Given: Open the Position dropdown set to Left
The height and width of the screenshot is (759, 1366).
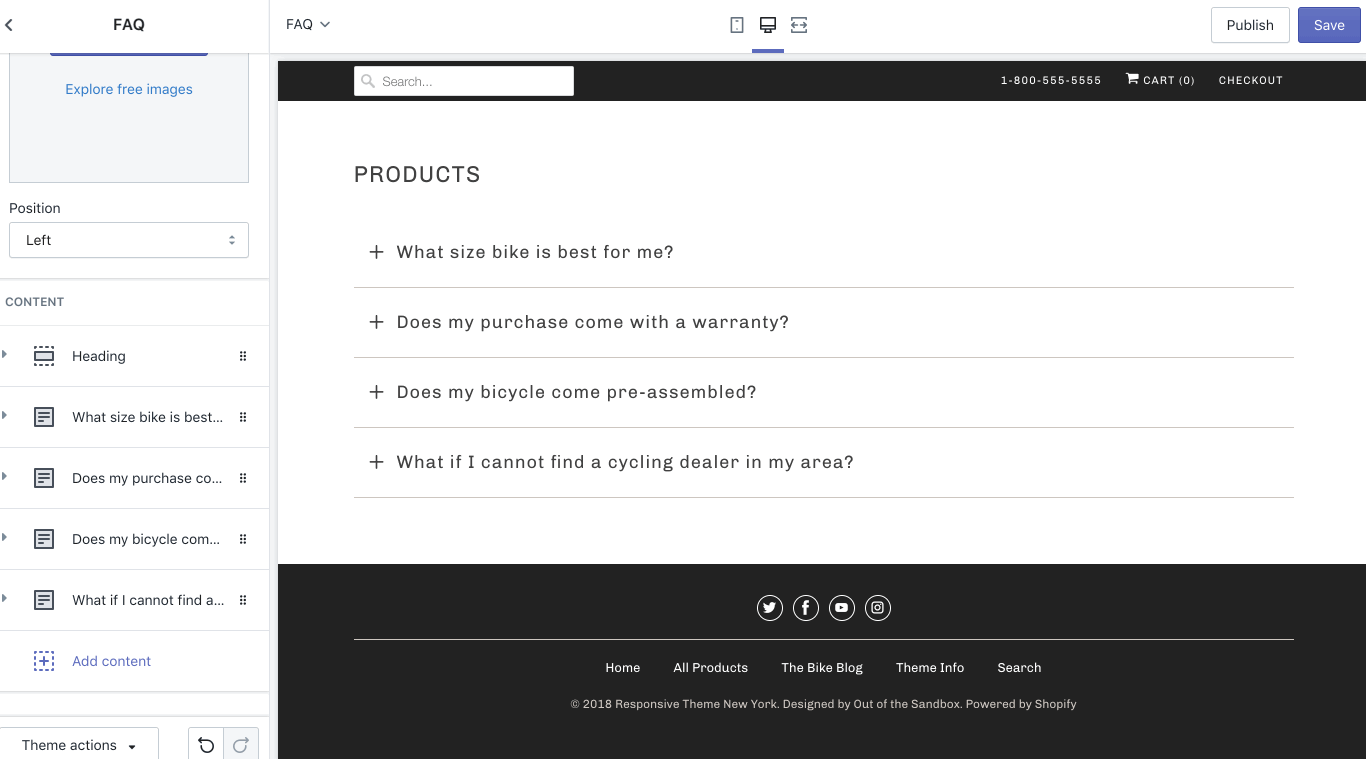Looking at the screenshot, I should tap(129, 240).
